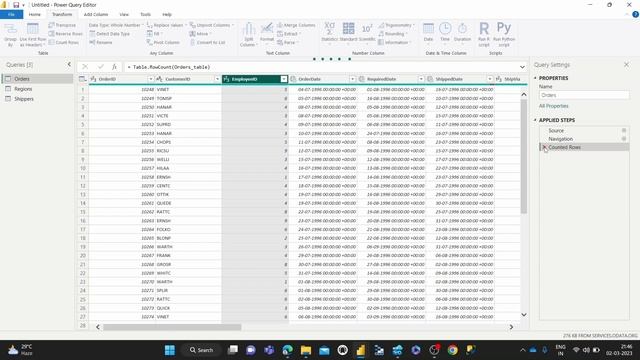Open the Unpivot Columns dropdown

(212, 25)
